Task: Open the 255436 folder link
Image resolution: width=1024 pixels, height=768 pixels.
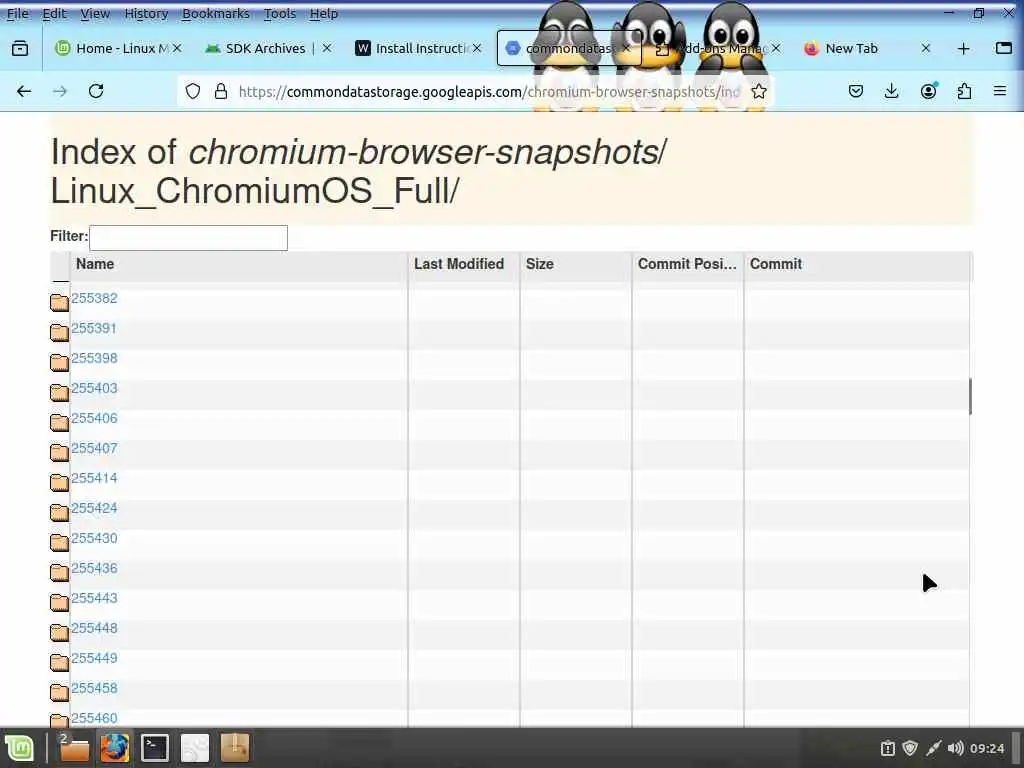Action: click(94, 569)
